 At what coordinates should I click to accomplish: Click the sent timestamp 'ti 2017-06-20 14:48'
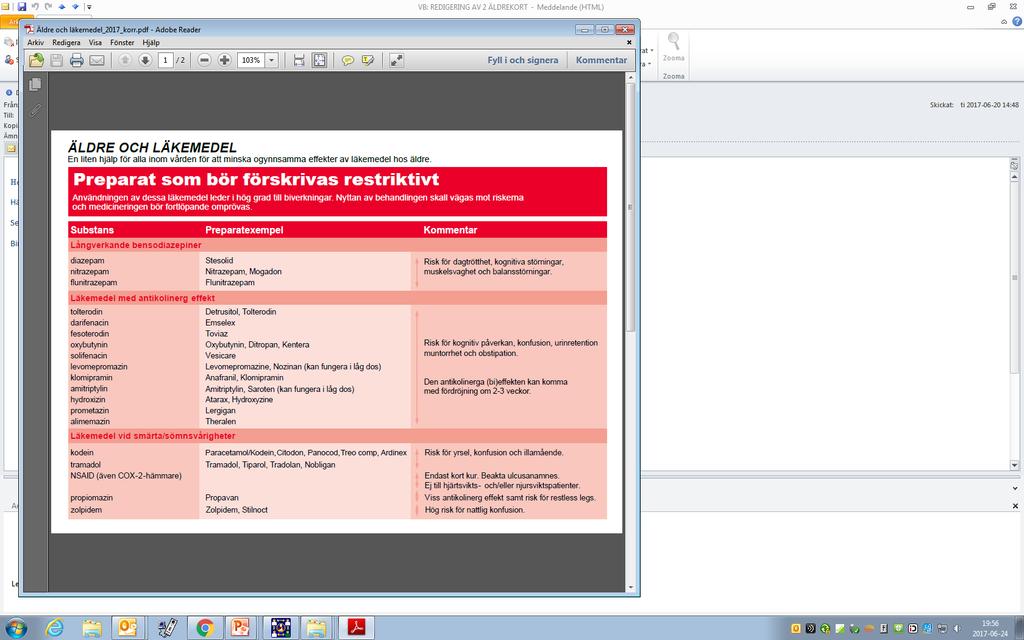(x=989, y=104)
